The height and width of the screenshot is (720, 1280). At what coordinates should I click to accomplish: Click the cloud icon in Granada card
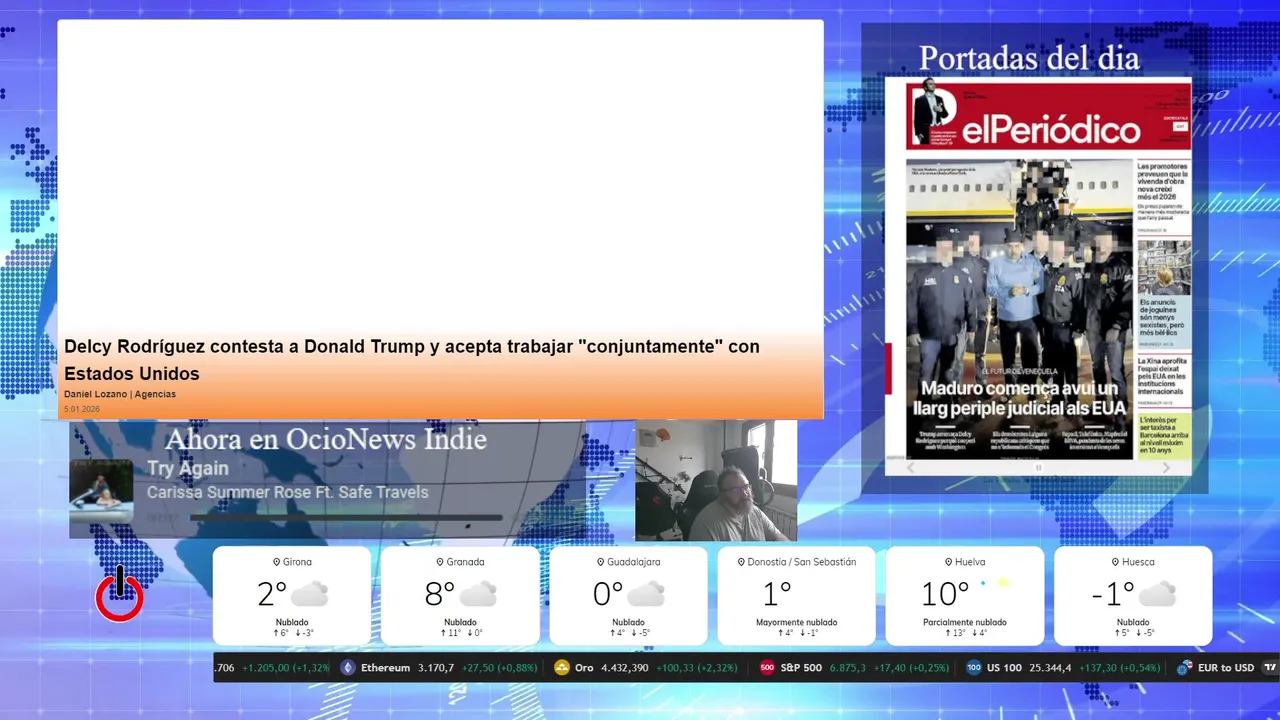[x=478, y=594]
